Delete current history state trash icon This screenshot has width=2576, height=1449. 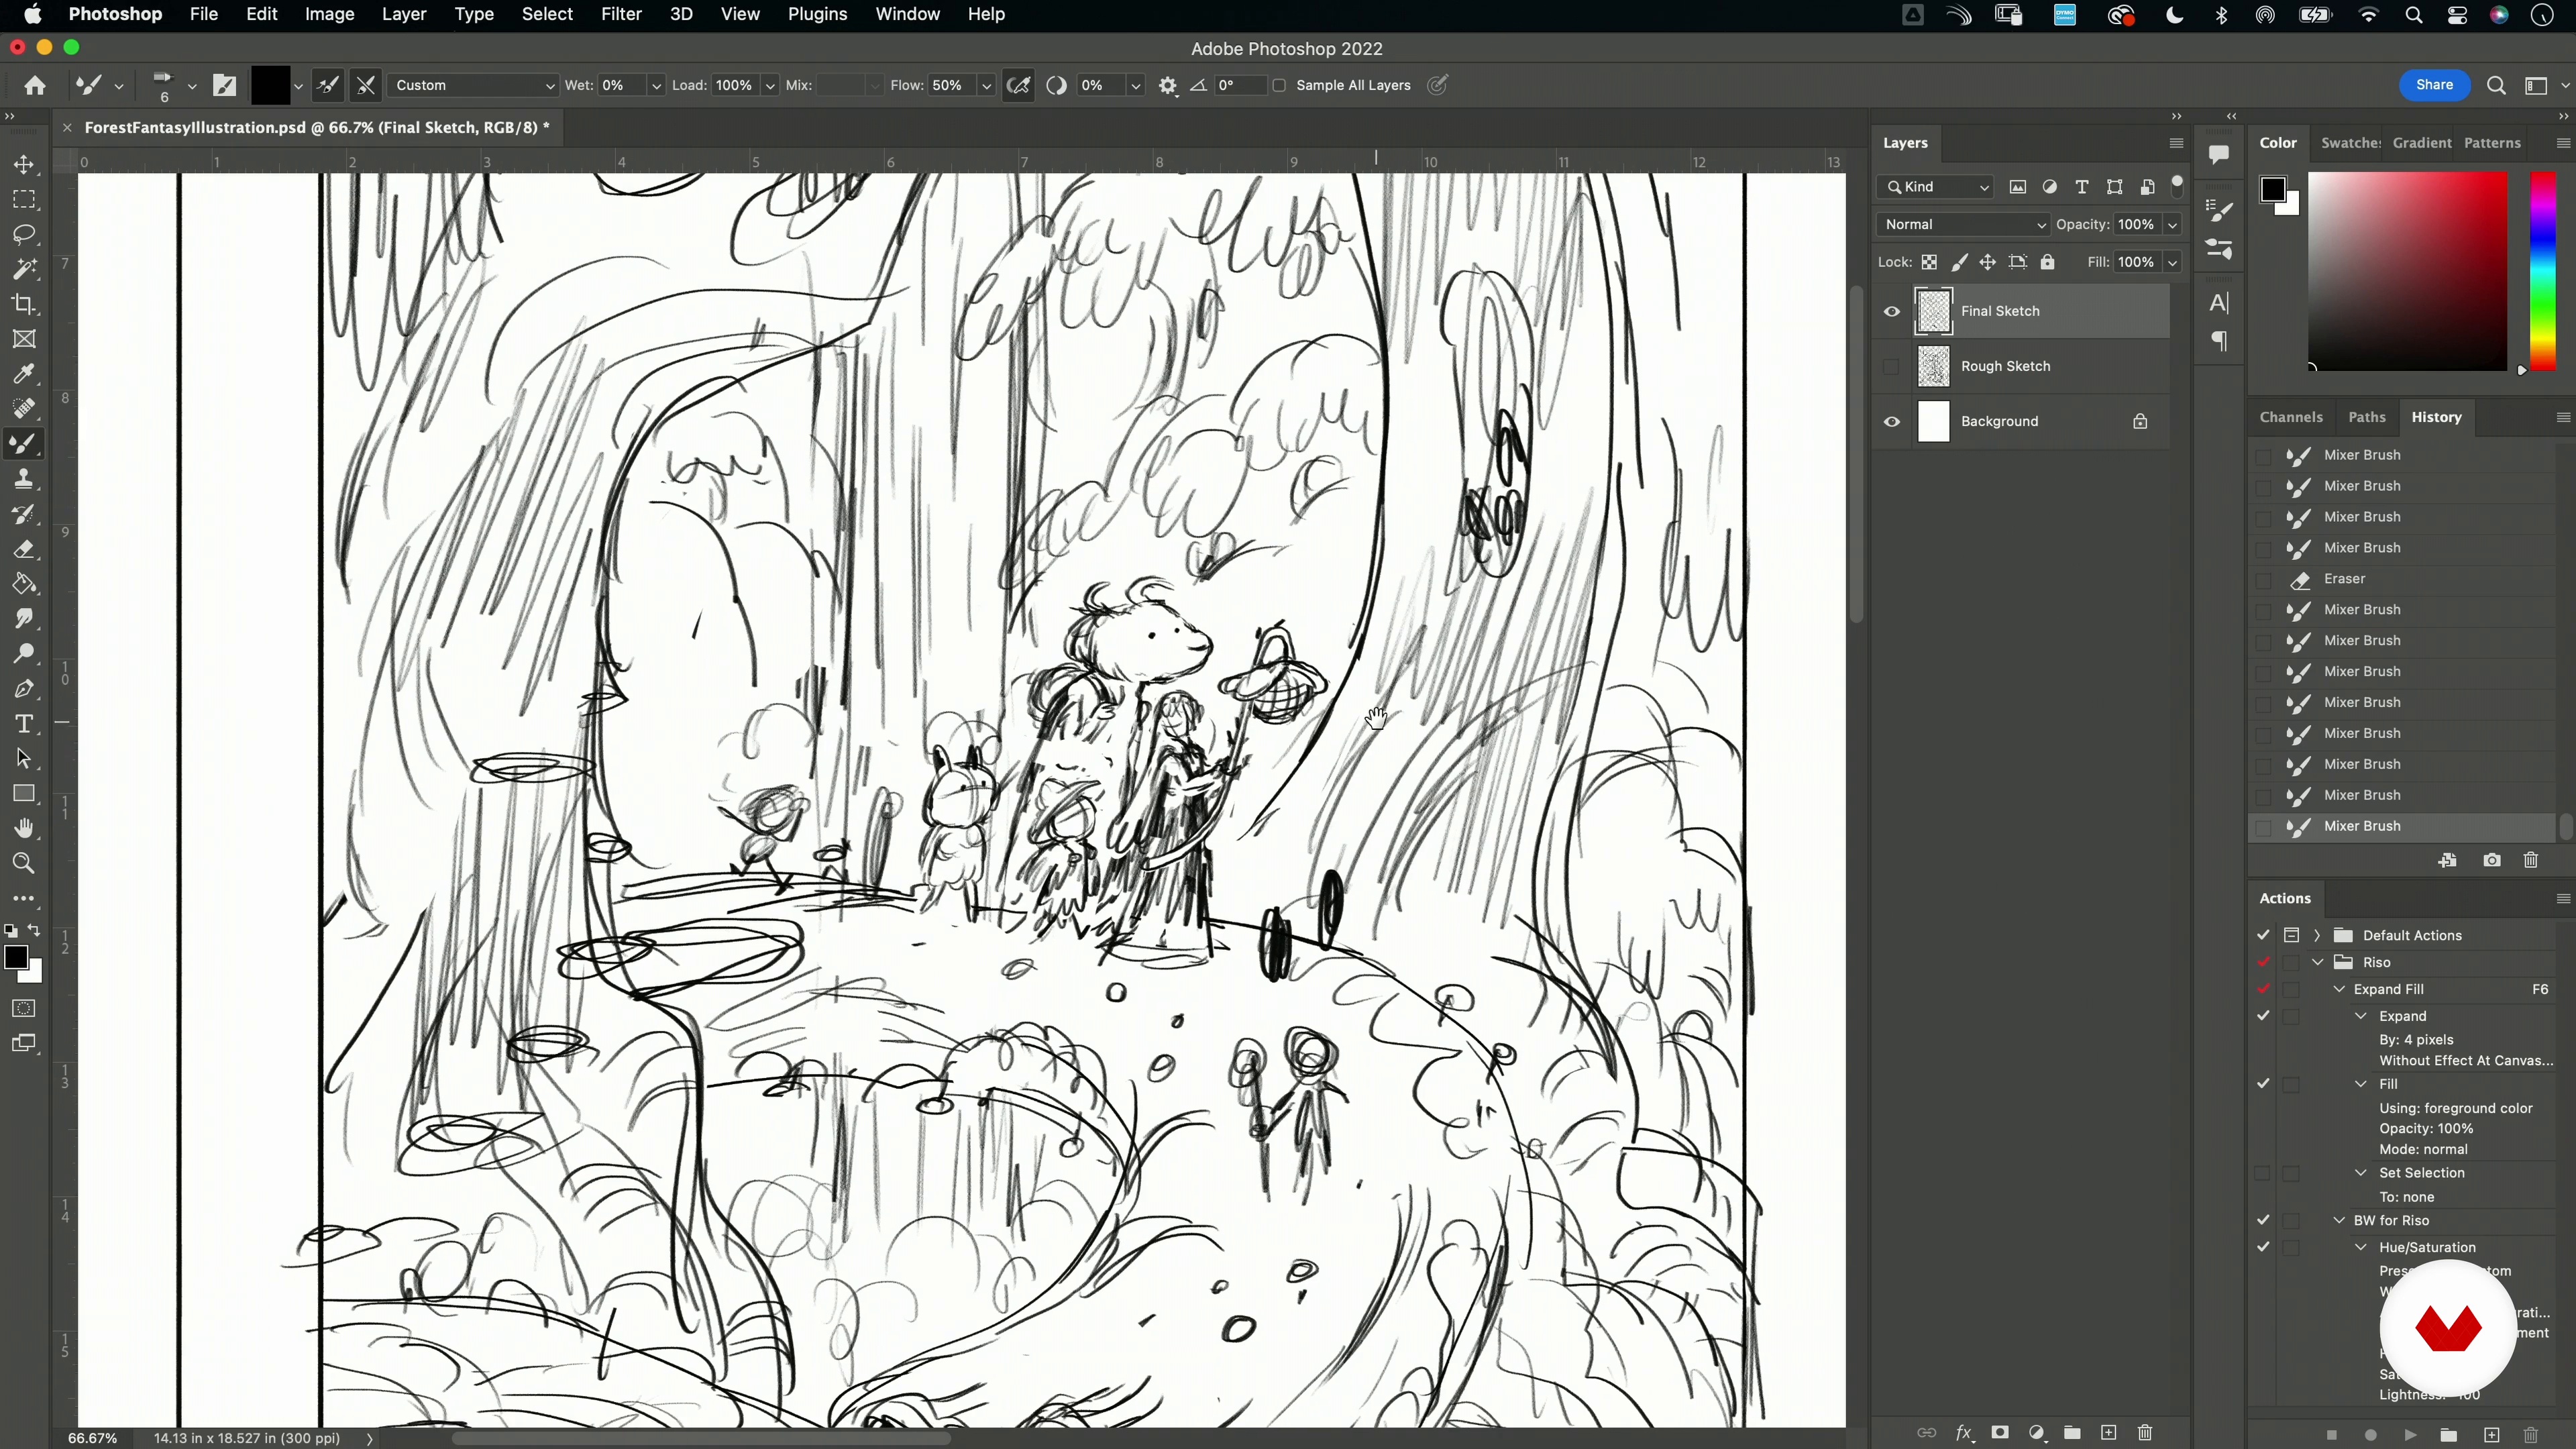tap(2531, 860)
